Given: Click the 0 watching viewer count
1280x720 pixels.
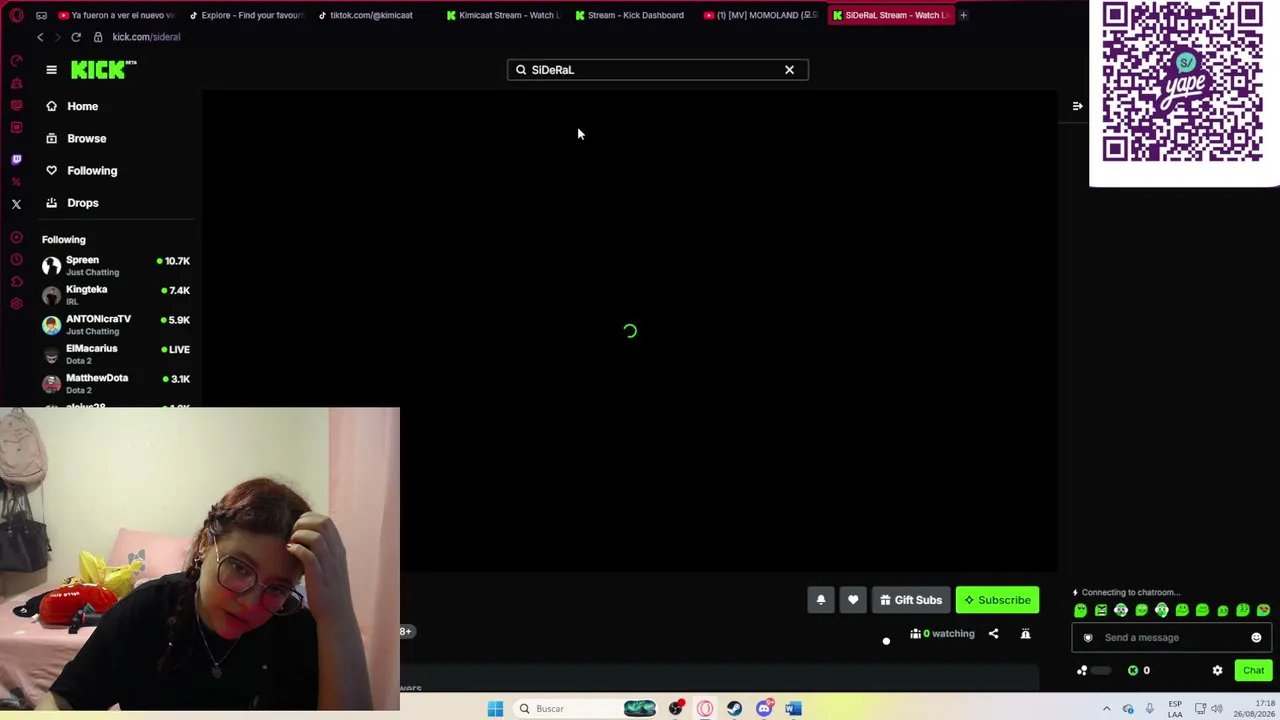Looking at the screenshot, I should pos(942,633).
